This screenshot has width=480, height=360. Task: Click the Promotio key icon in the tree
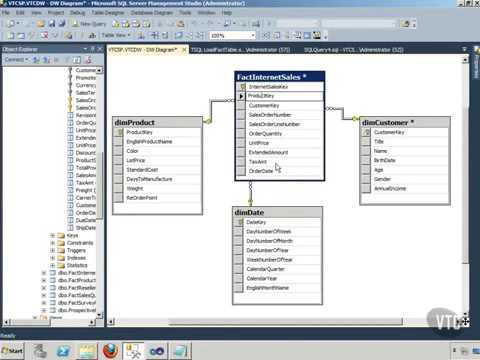tap(70, 78)
